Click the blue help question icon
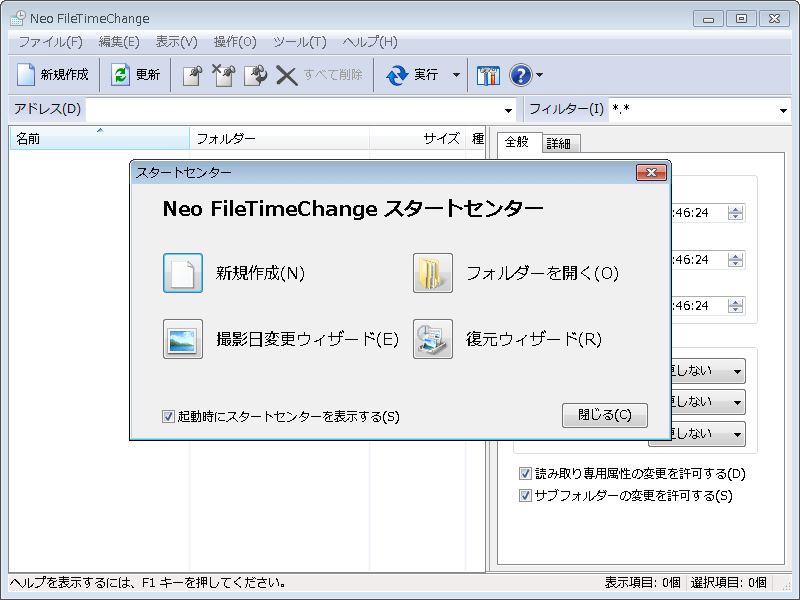800x600 pixels. [x=521, y=76]
